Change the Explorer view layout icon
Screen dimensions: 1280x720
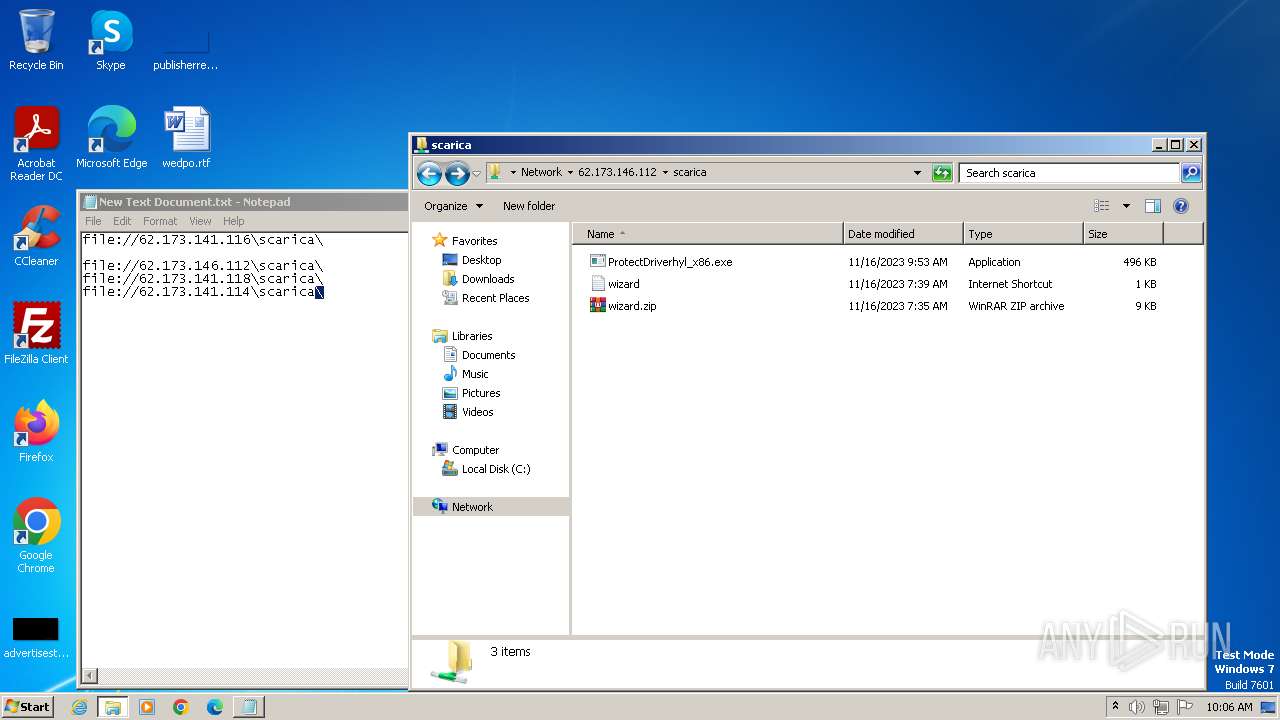click(x=1102, y=206)
